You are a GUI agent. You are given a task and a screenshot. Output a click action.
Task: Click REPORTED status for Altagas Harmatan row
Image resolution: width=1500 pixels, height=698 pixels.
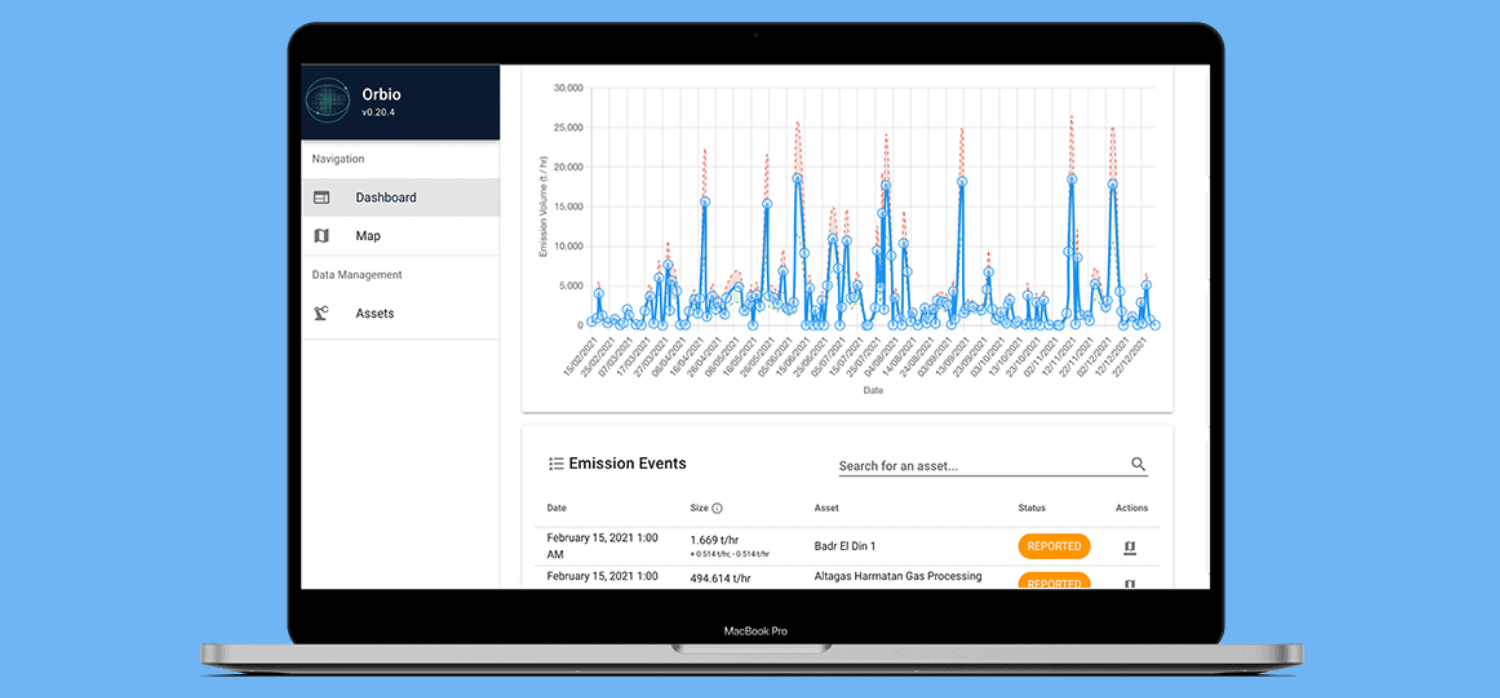1054,582
